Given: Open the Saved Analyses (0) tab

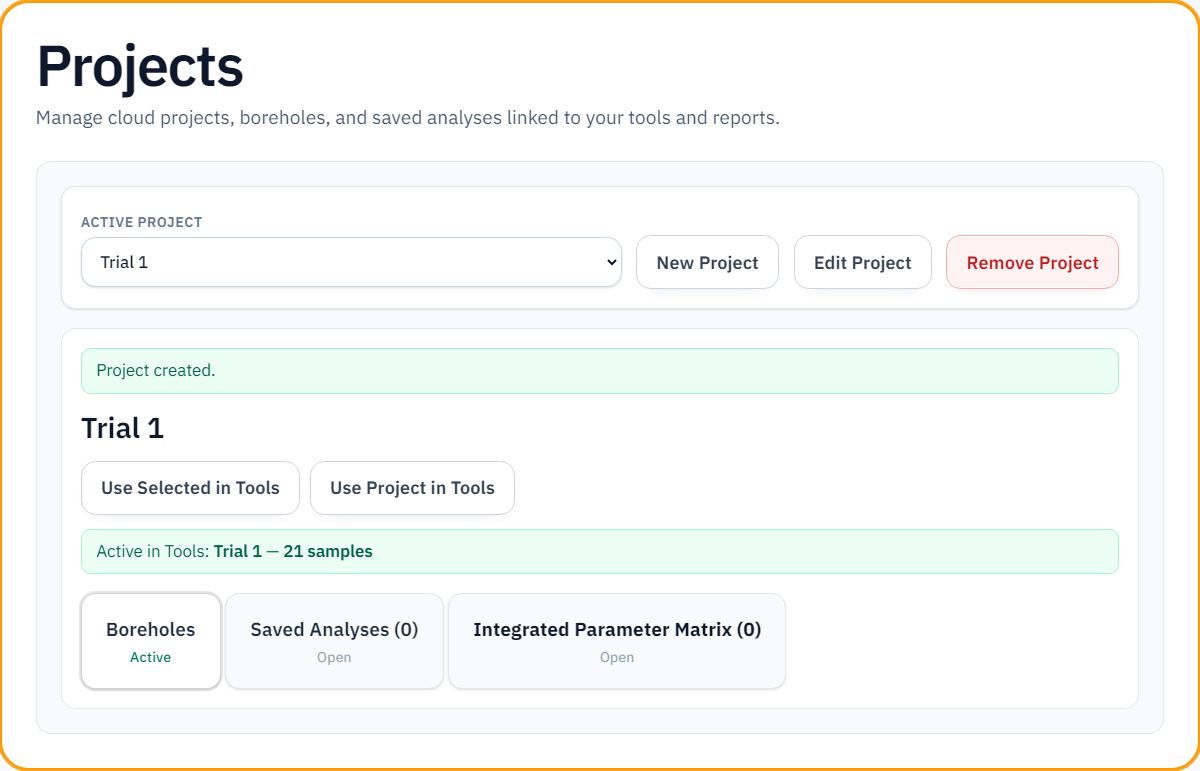Looking at the screenshot, I should click(334, 640).
